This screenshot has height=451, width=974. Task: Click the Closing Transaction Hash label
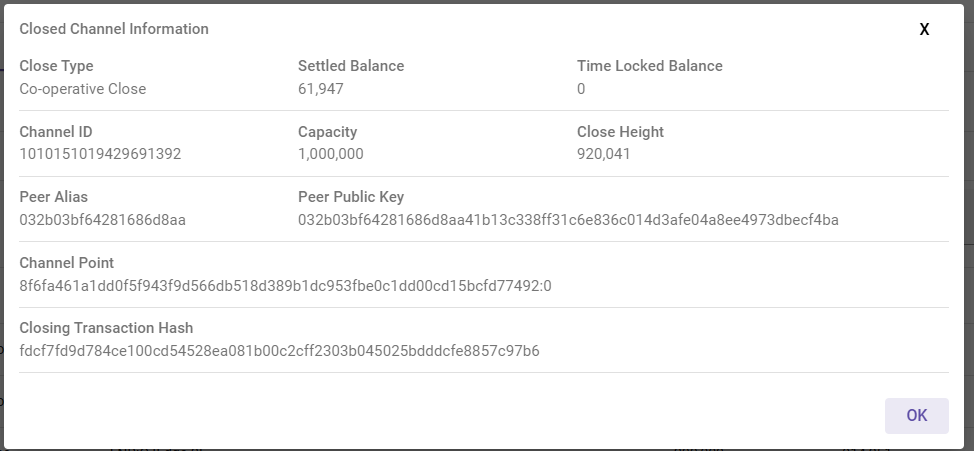coord(106,328)
